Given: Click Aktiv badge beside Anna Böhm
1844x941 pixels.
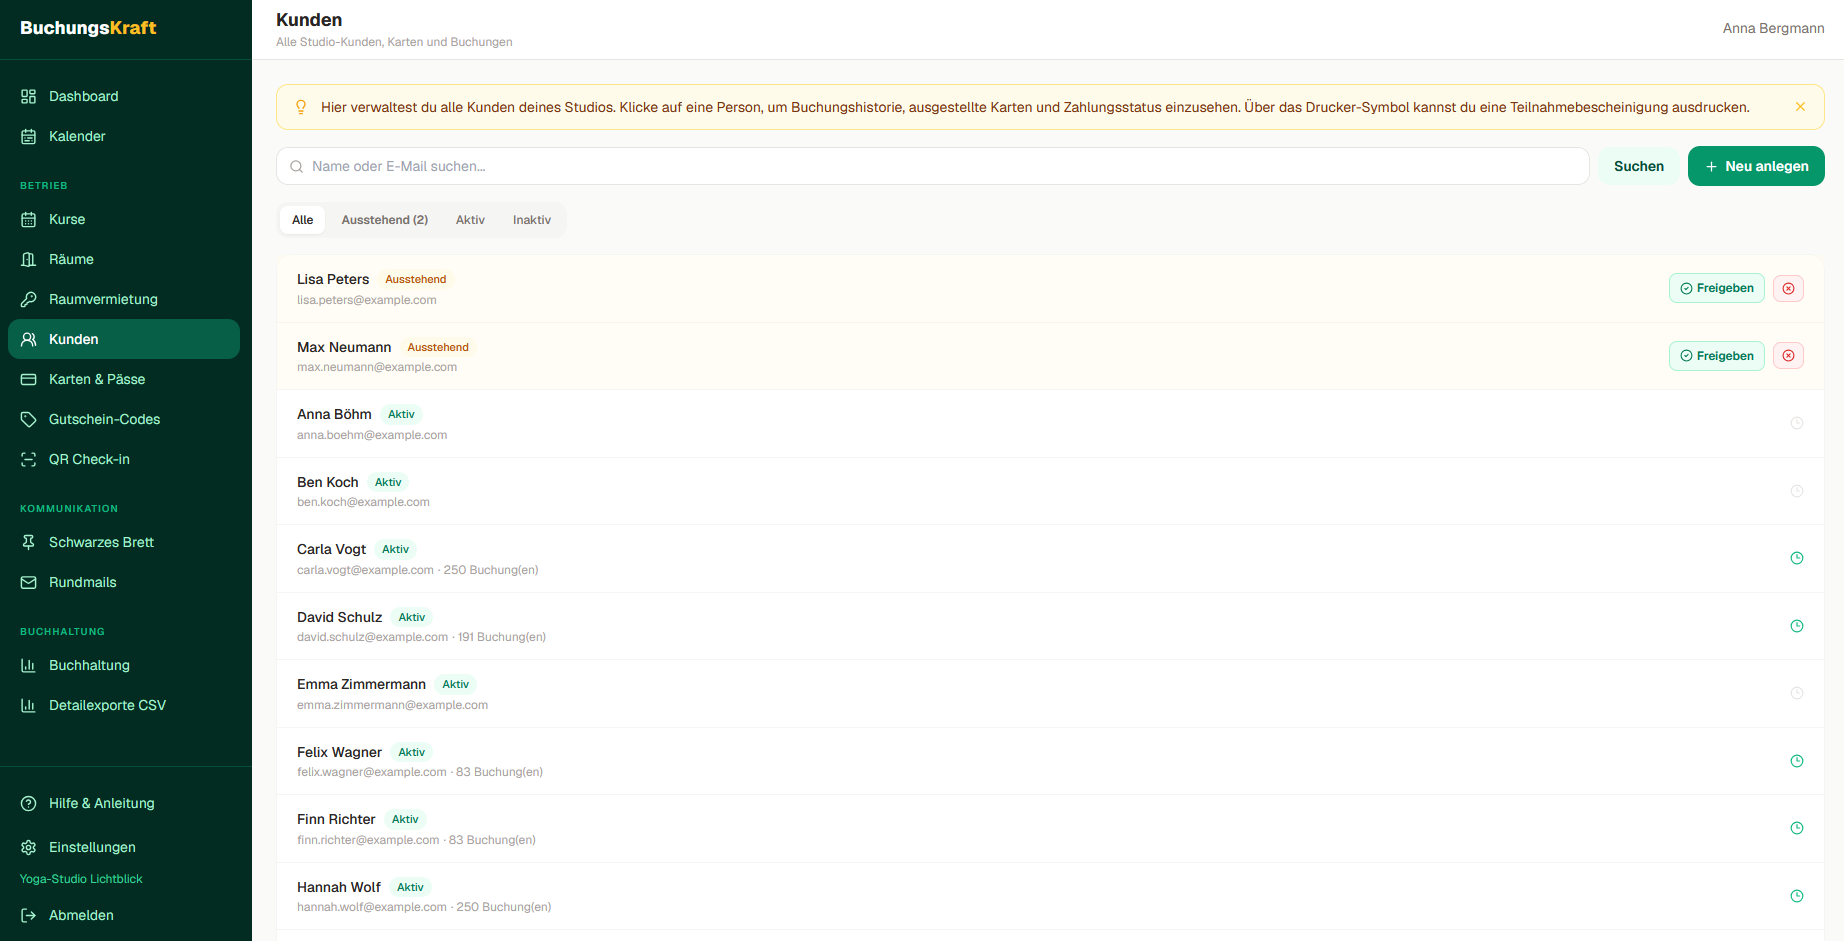Looking at the screenshot, I should pos(401,414).
